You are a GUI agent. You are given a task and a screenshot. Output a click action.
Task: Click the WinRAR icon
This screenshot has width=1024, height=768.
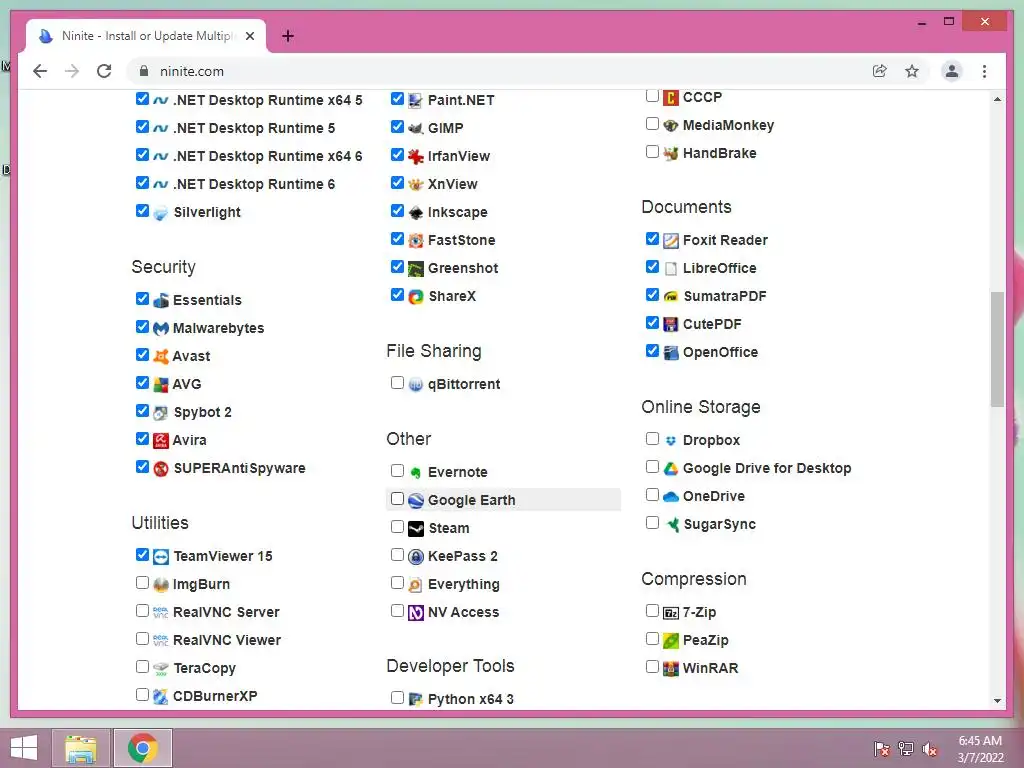click(x=671, y=669)
